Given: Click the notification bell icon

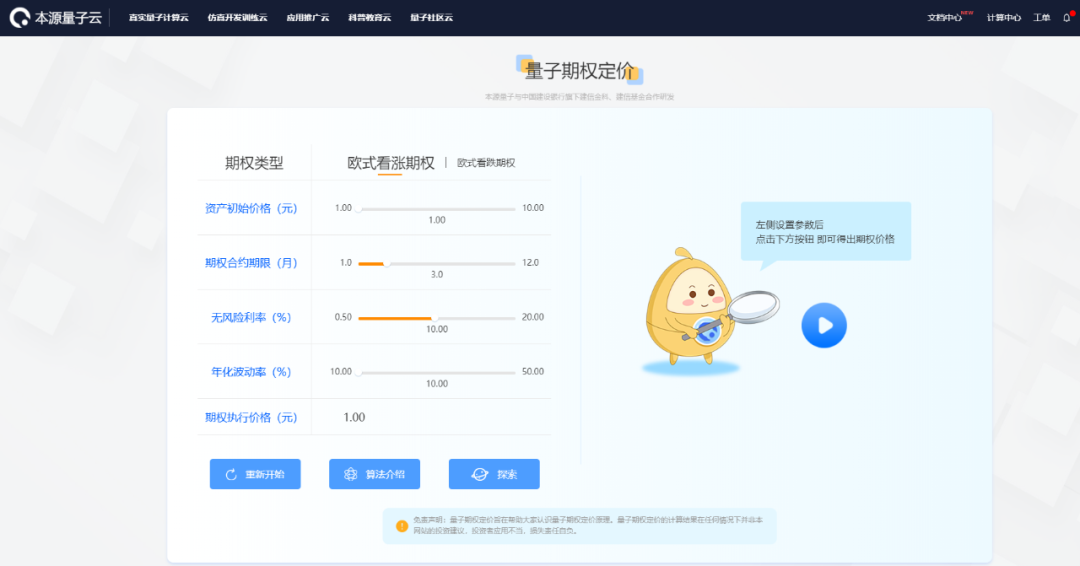Looking at the screenshot, I should (x=1067, y=18).
